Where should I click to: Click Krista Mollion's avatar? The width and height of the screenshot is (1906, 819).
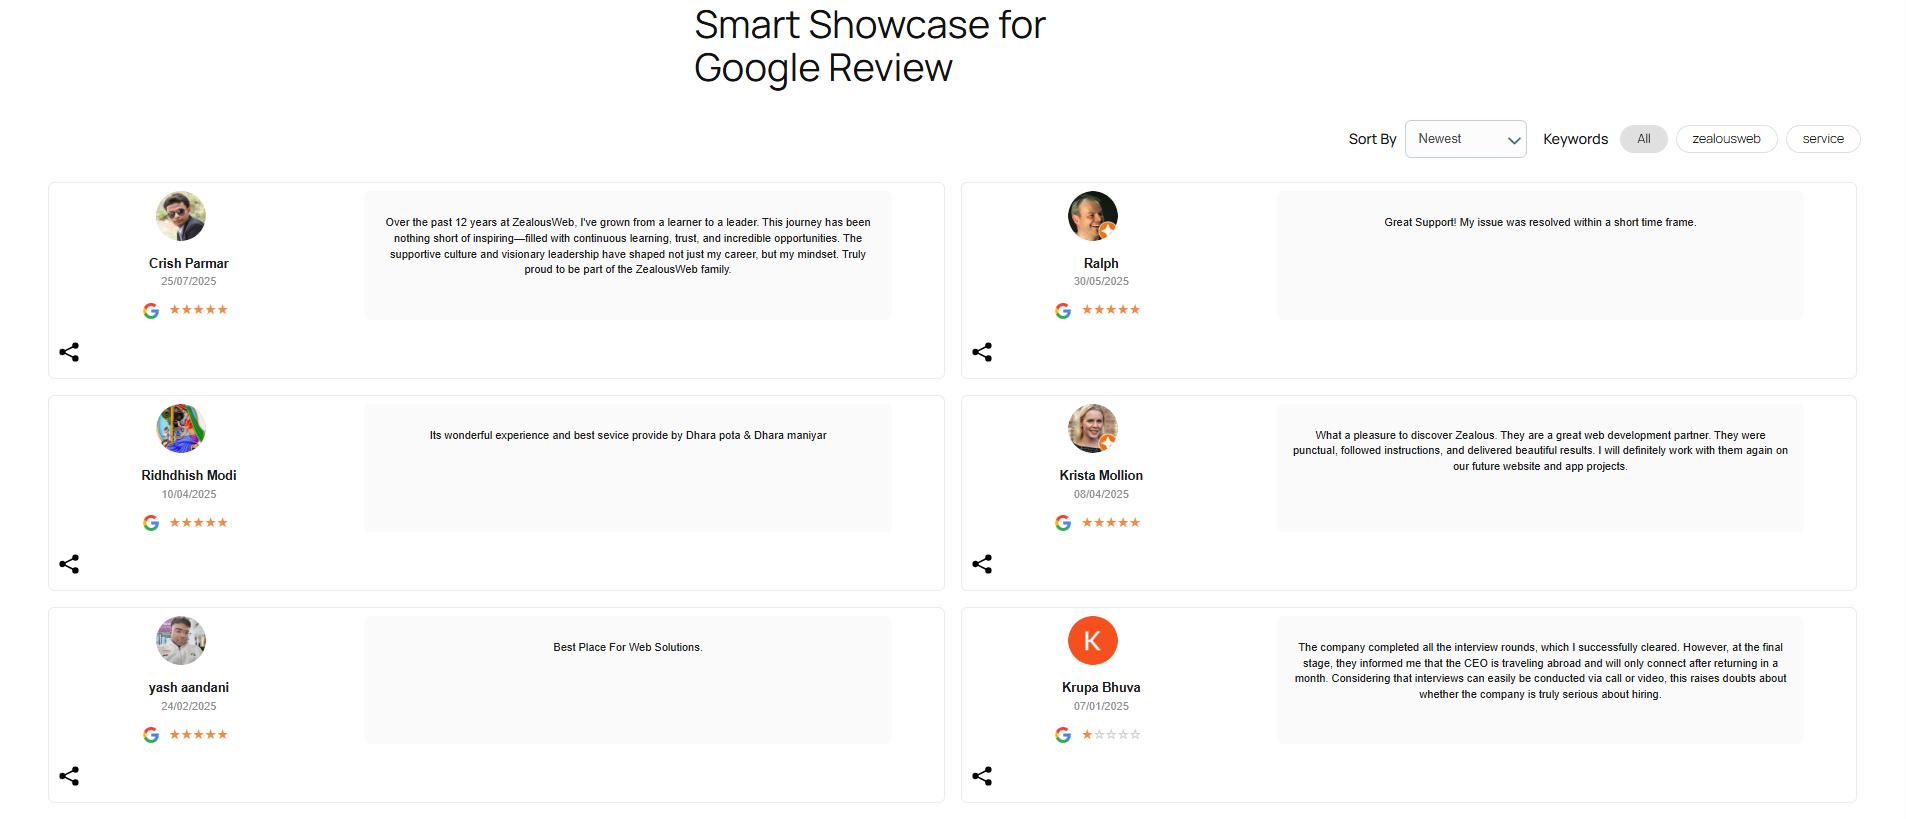(x=1093, y=428)
